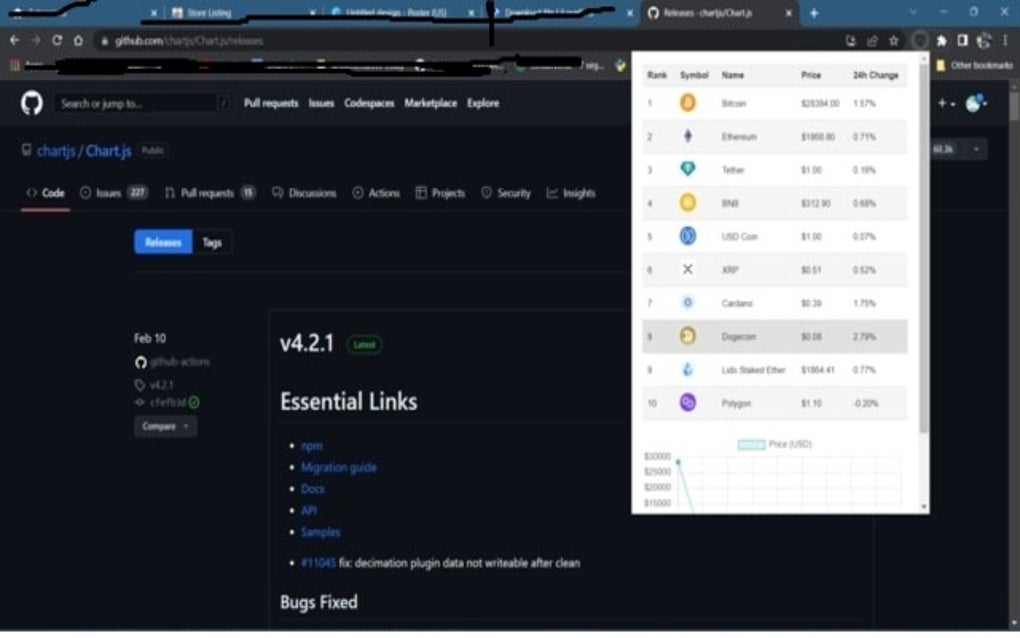Open the Chrome profile avatar
The image size is (1020, 638).
[x=984, y=40]
